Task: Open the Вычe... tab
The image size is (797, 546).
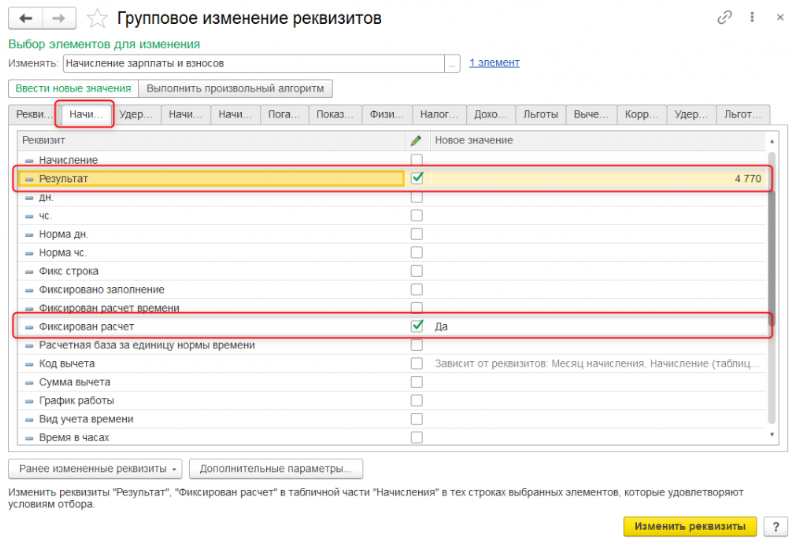Action: [x=590, y=115]
